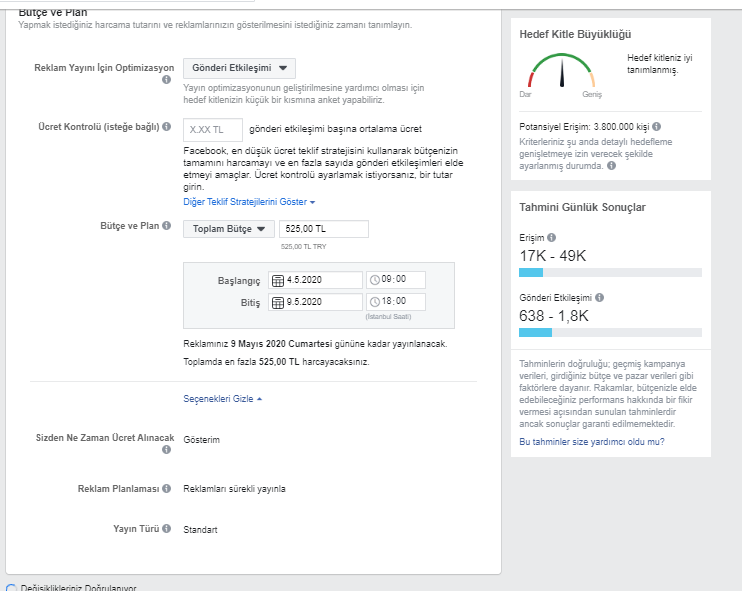Viewport: 742px width, 591px height.
Task: Click Tahmini Günlük Sonuçlar heading
Action: click(582, 207)
